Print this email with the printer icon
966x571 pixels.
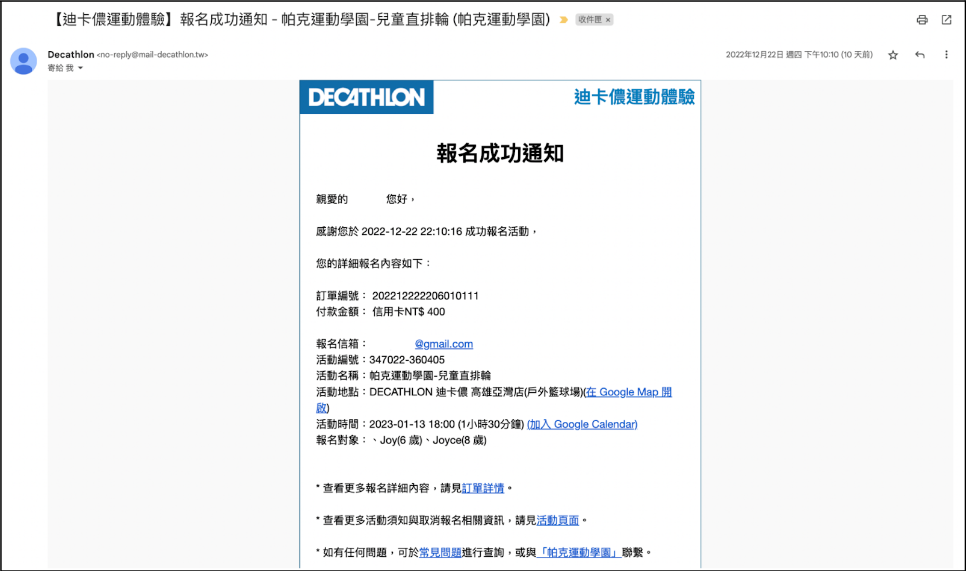coord(922,20)
